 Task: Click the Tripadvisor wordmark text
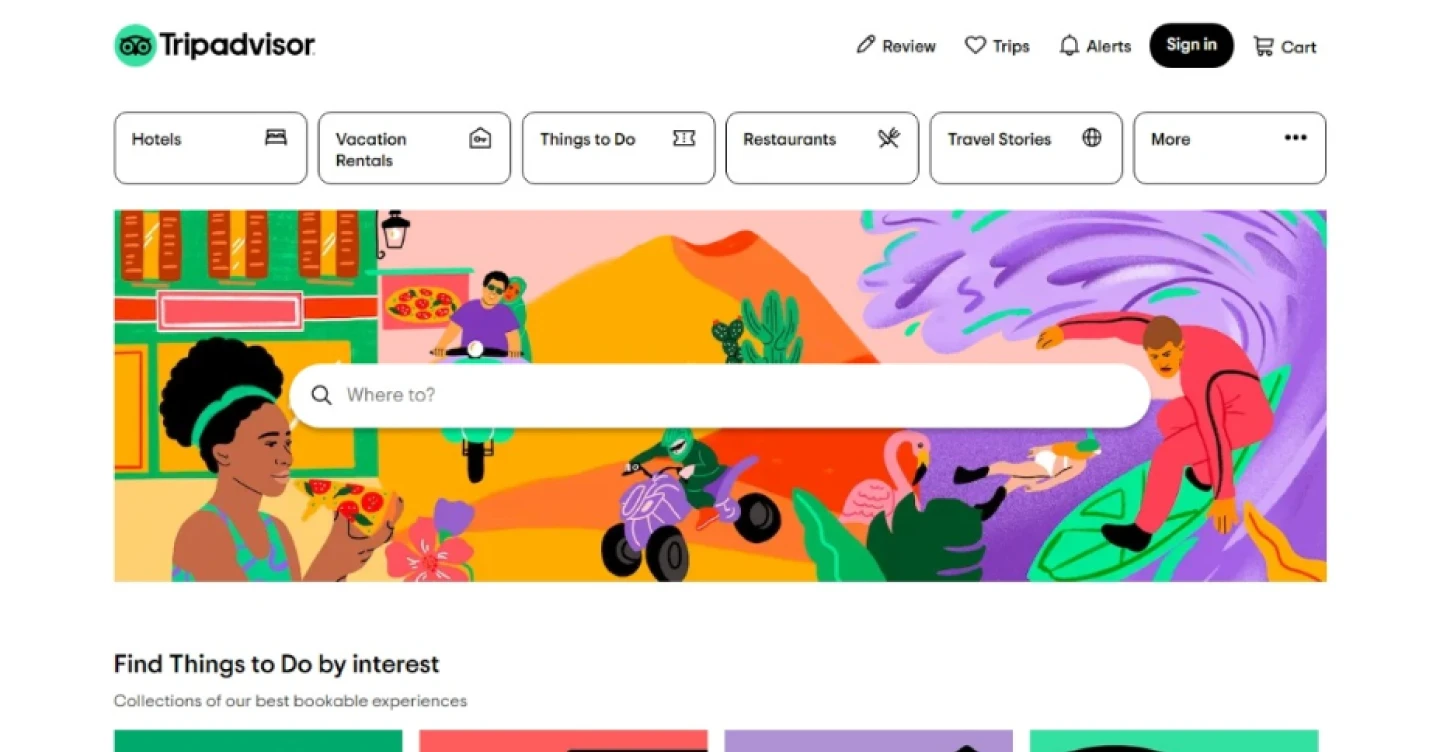[238, 46]
